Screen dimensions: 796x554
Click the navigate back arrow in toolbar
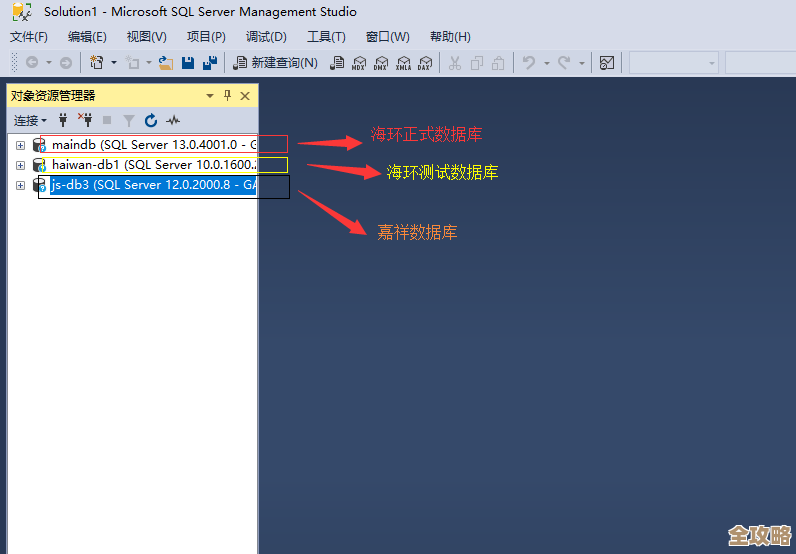(x=32, y=62)
